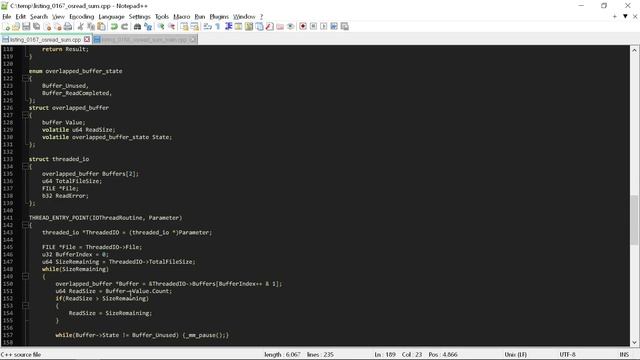Create a new document with New icon
640x360 pixels.
[x=6, y=27]
